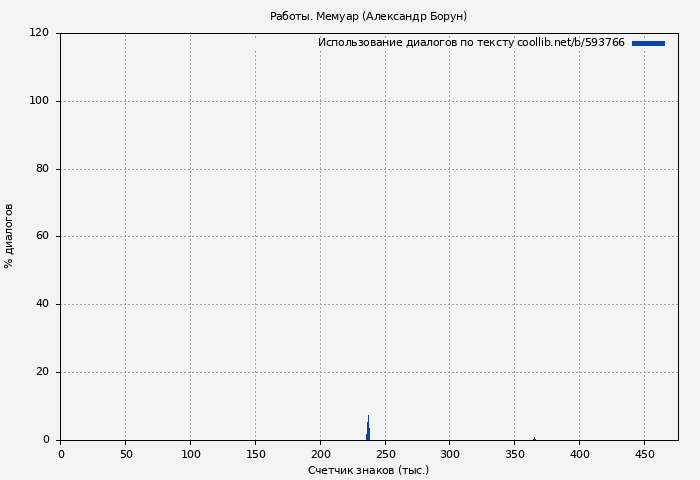Click the x-axis tick label 150
Viewport: 700px width, 480px height.
(x=255, y=454)
